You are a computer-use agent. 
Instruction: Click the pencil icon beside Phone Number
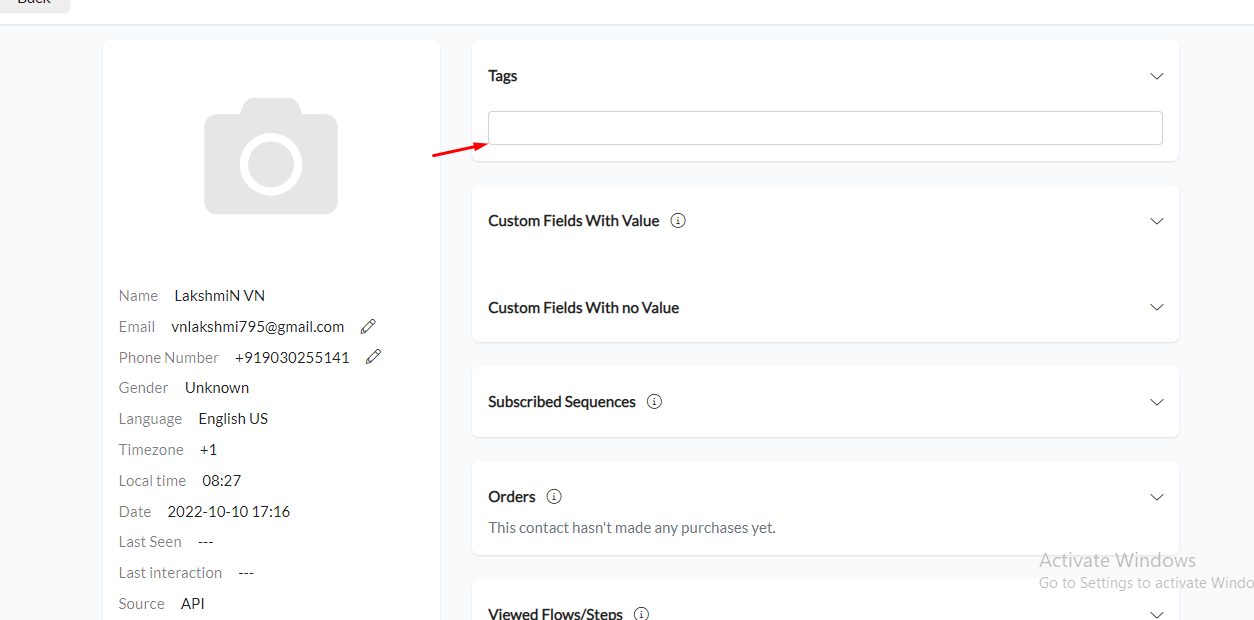coord(373,356)
